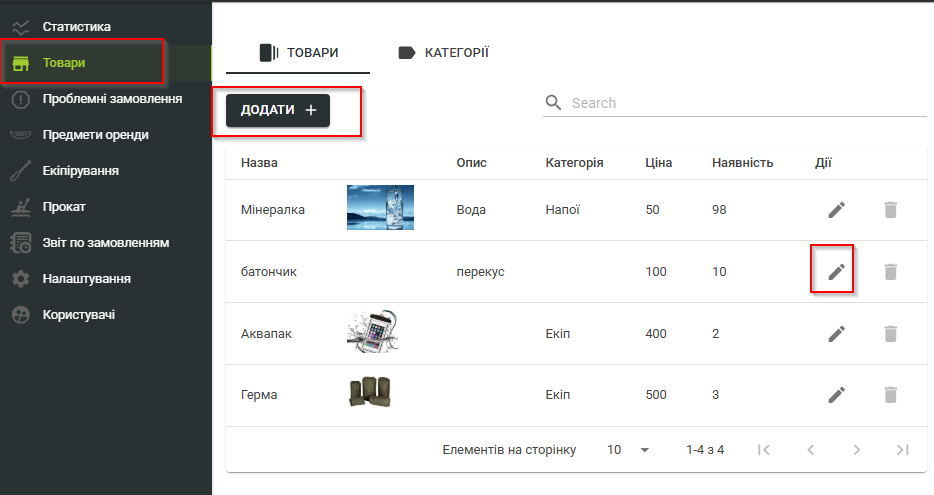Navigate to Налаштування in sidebar
The height and width of the screenshot is (495, 934).
click(86, 279)
